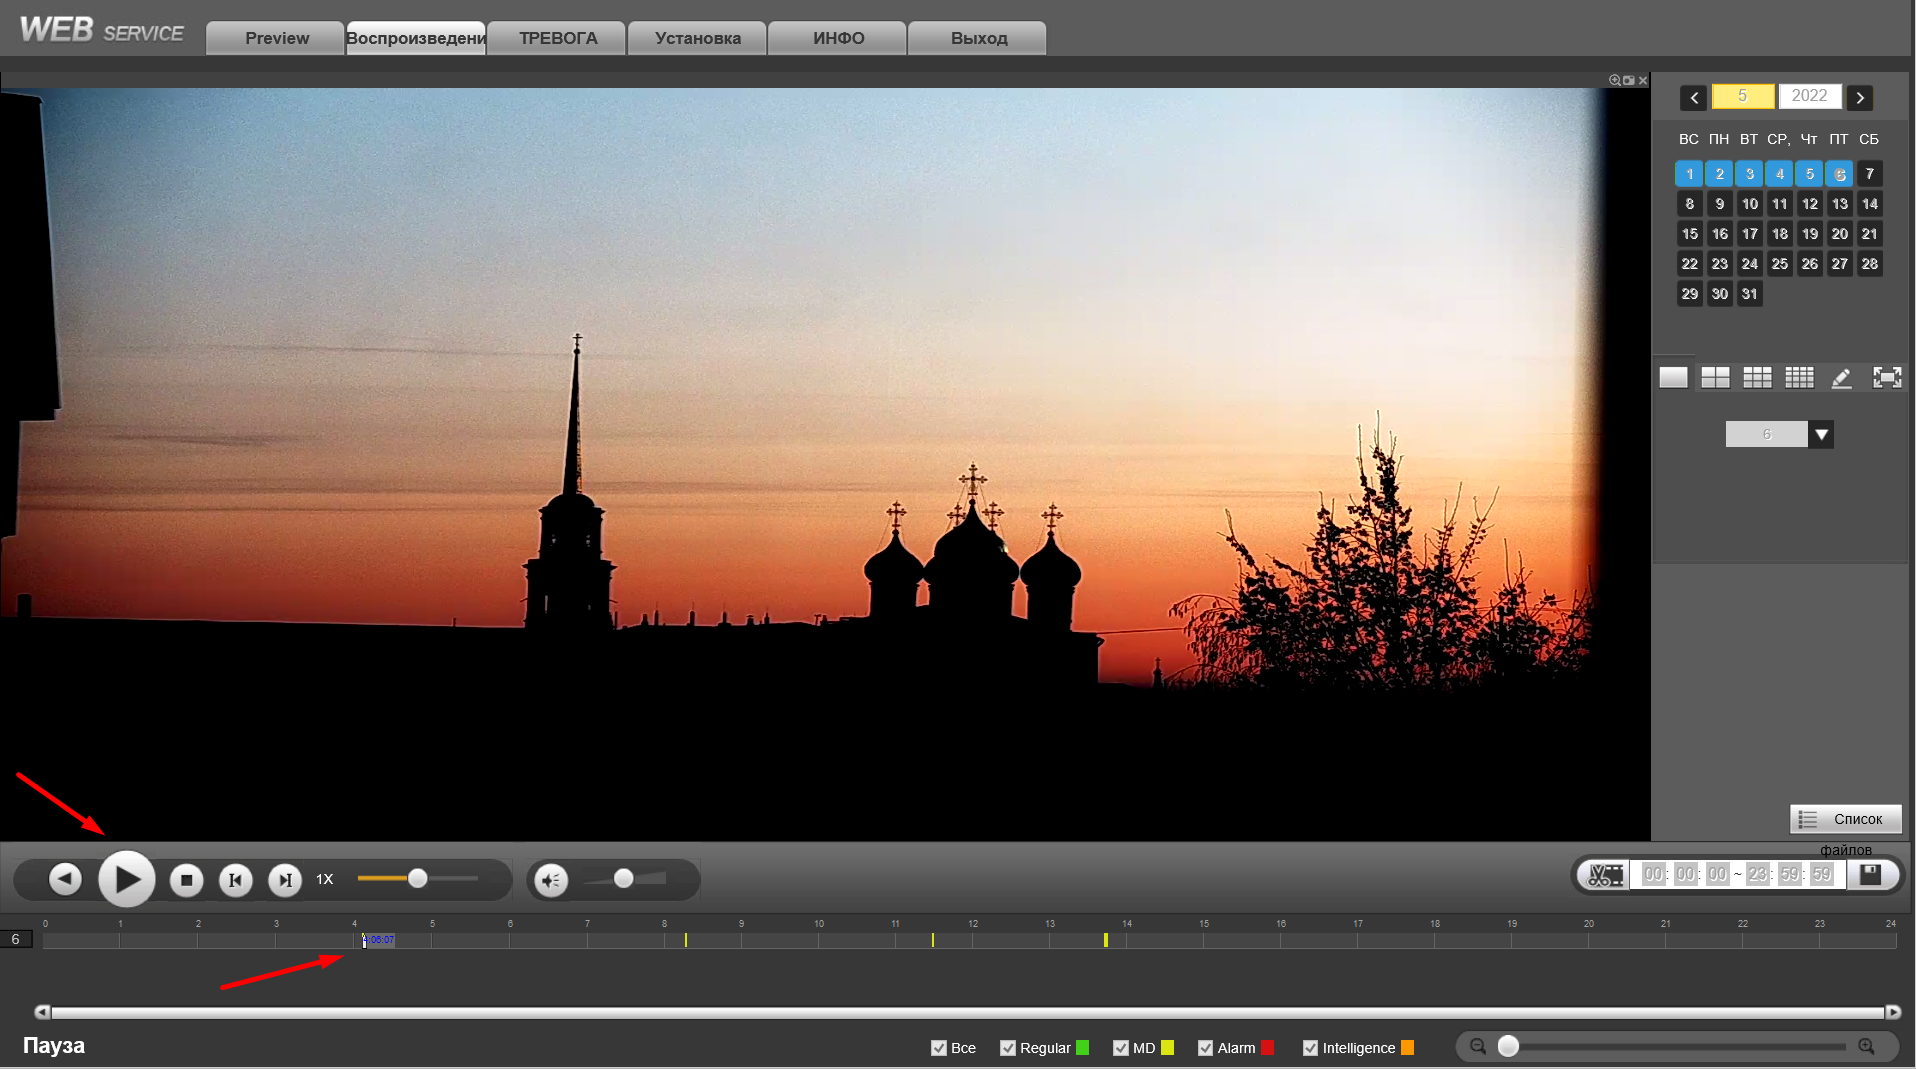Save the clip with the floppy disk icon

point(1870,875)
